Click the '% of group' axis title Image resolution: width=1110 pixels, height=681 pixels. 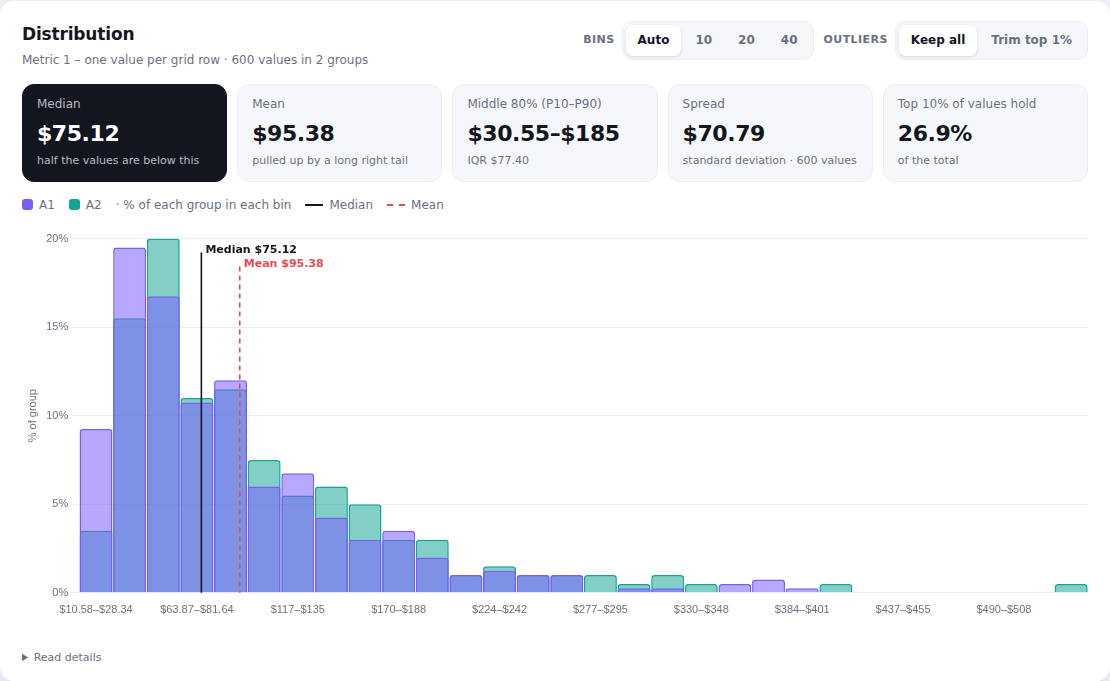coord(32,416)
